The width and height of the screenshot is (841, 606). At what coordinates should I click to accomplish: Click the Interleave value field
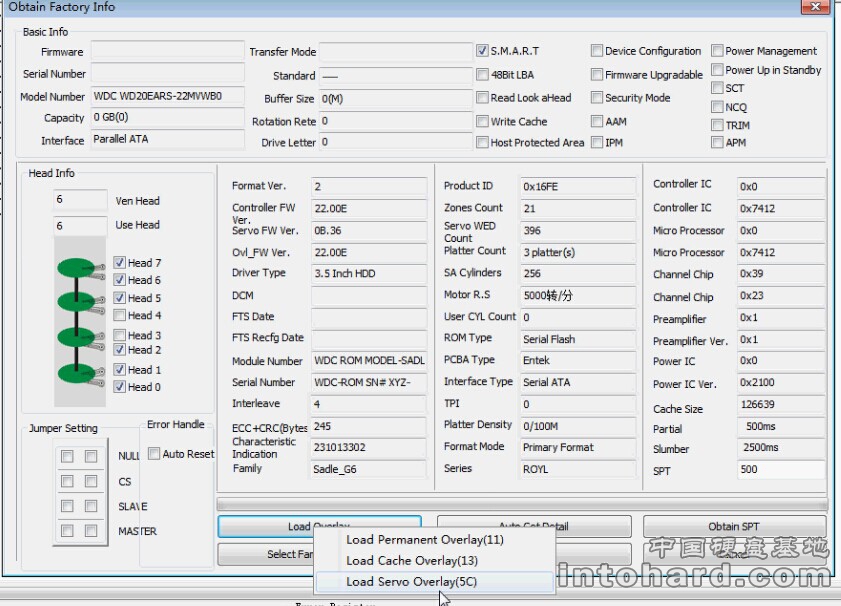[x=369, y=404]
